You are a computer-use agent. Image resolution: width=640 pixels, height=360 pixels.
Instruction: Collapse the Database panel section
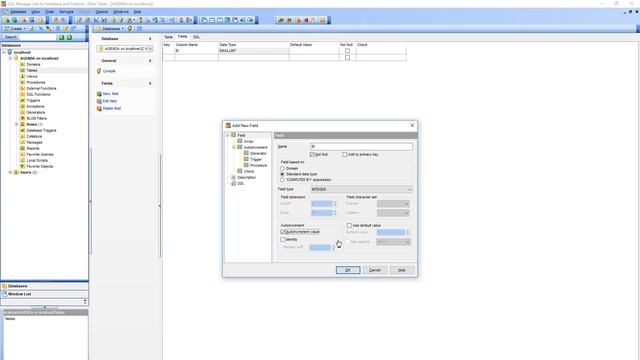[150, 39]
